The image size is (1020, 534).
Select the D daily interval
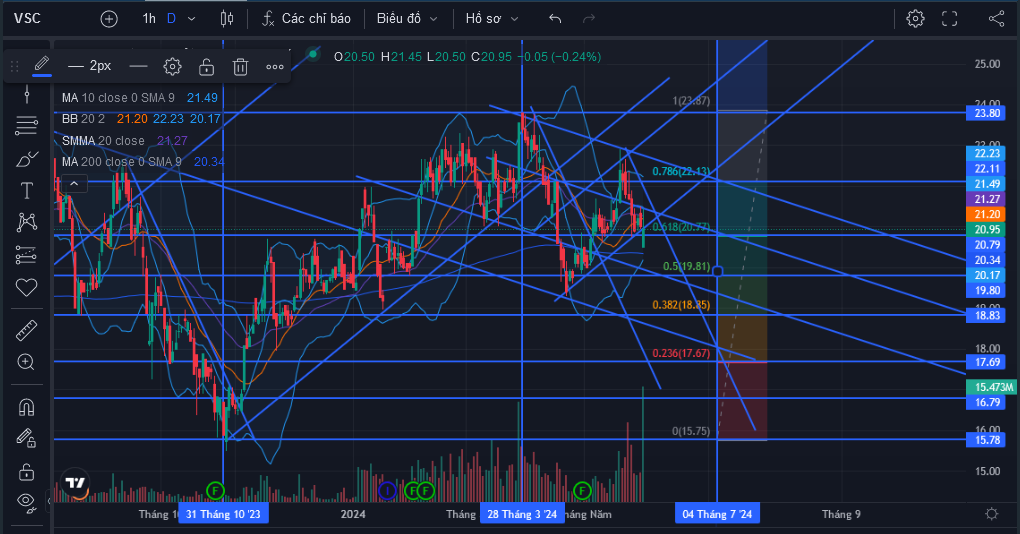[171, 19]
